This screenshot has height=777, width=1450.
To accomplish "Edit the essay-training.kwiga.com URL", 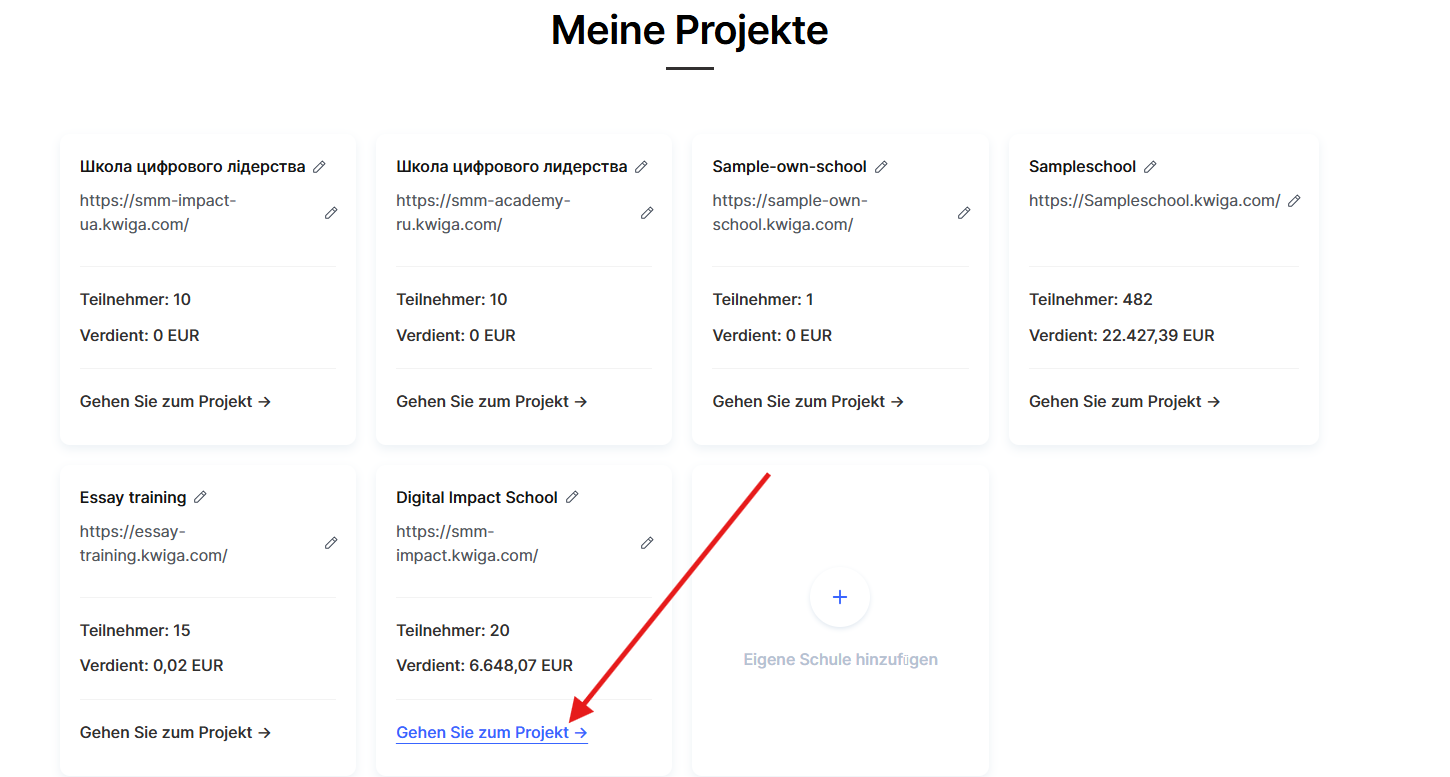I will pyautogui.click(x=331, y=543).
